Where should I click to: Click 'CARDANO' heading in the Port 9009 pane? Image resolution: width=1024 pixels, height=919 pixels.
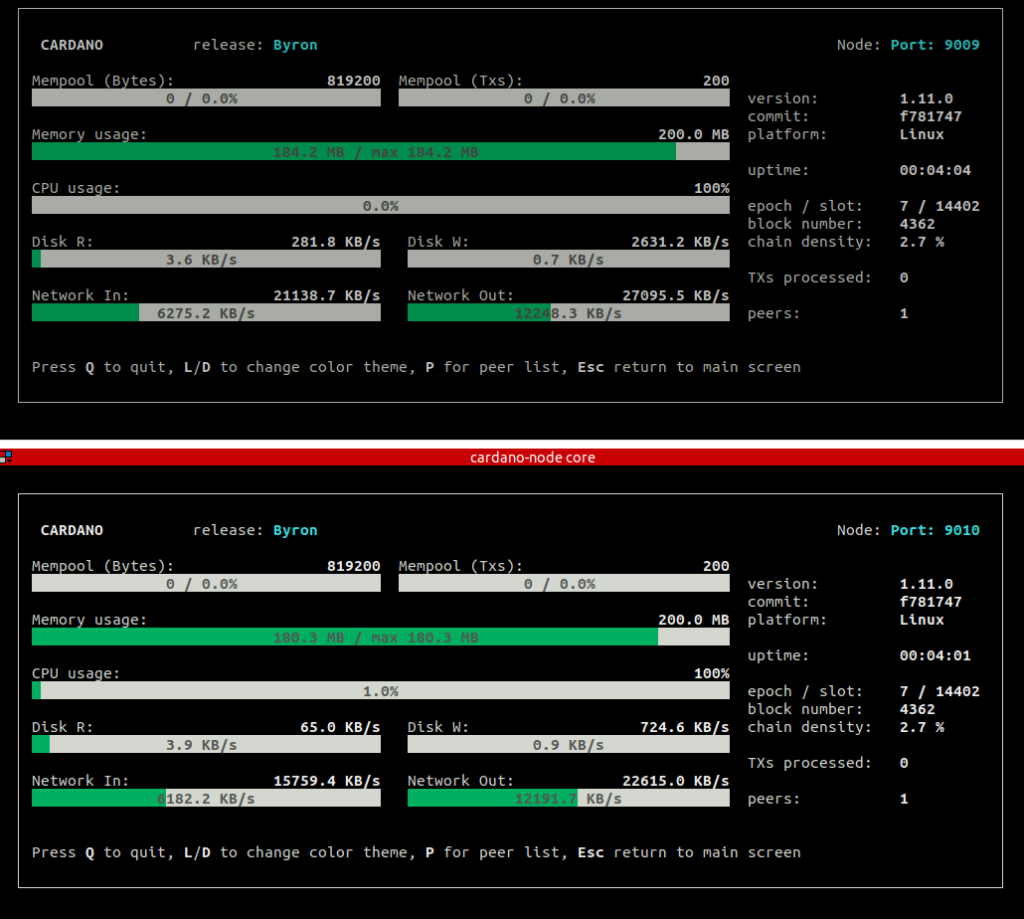pyautogui.click(x=72, y=44)
